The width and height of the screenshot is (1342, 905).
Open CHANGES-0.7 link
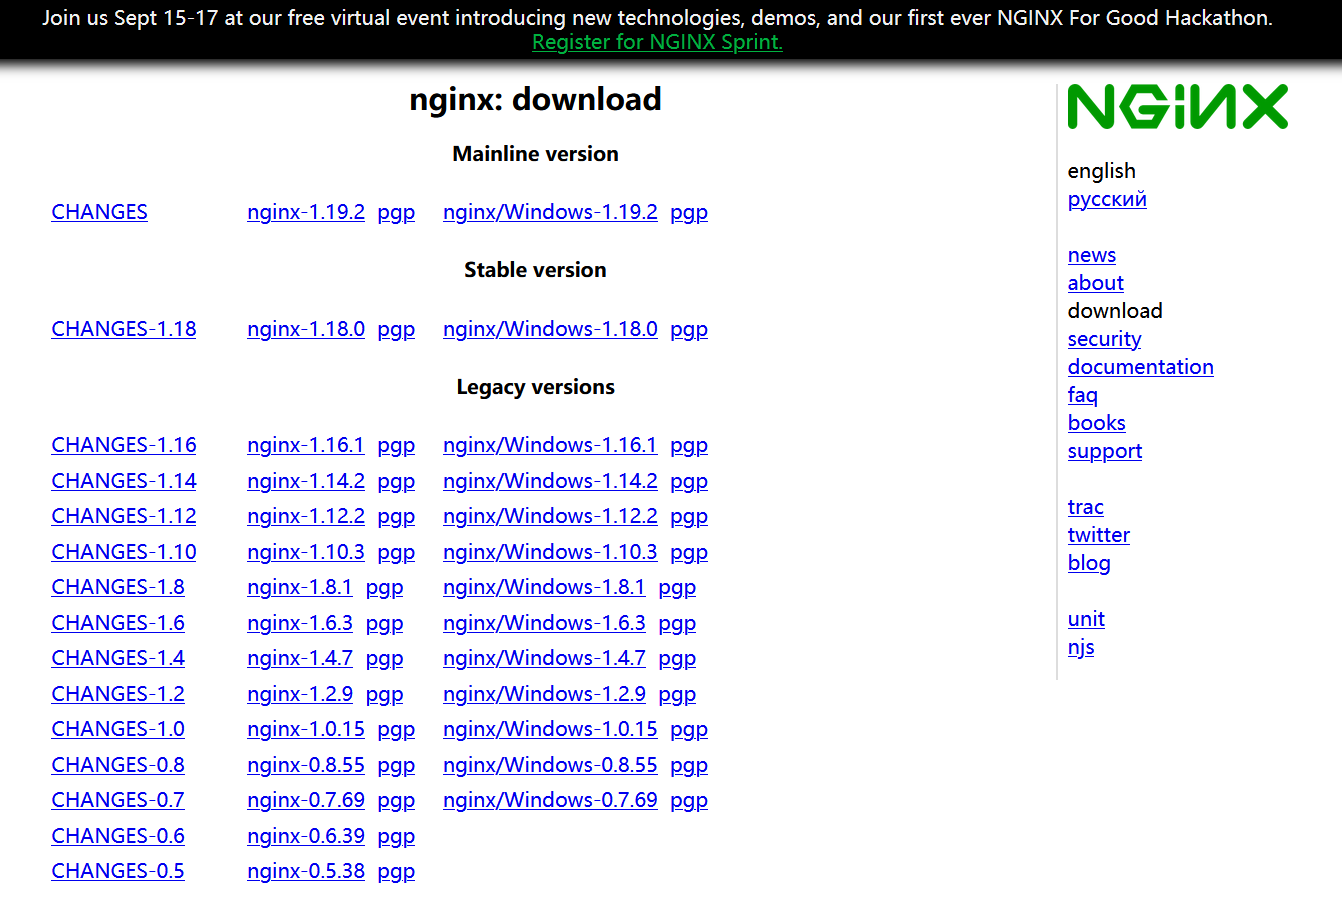[x=118, y=800]
